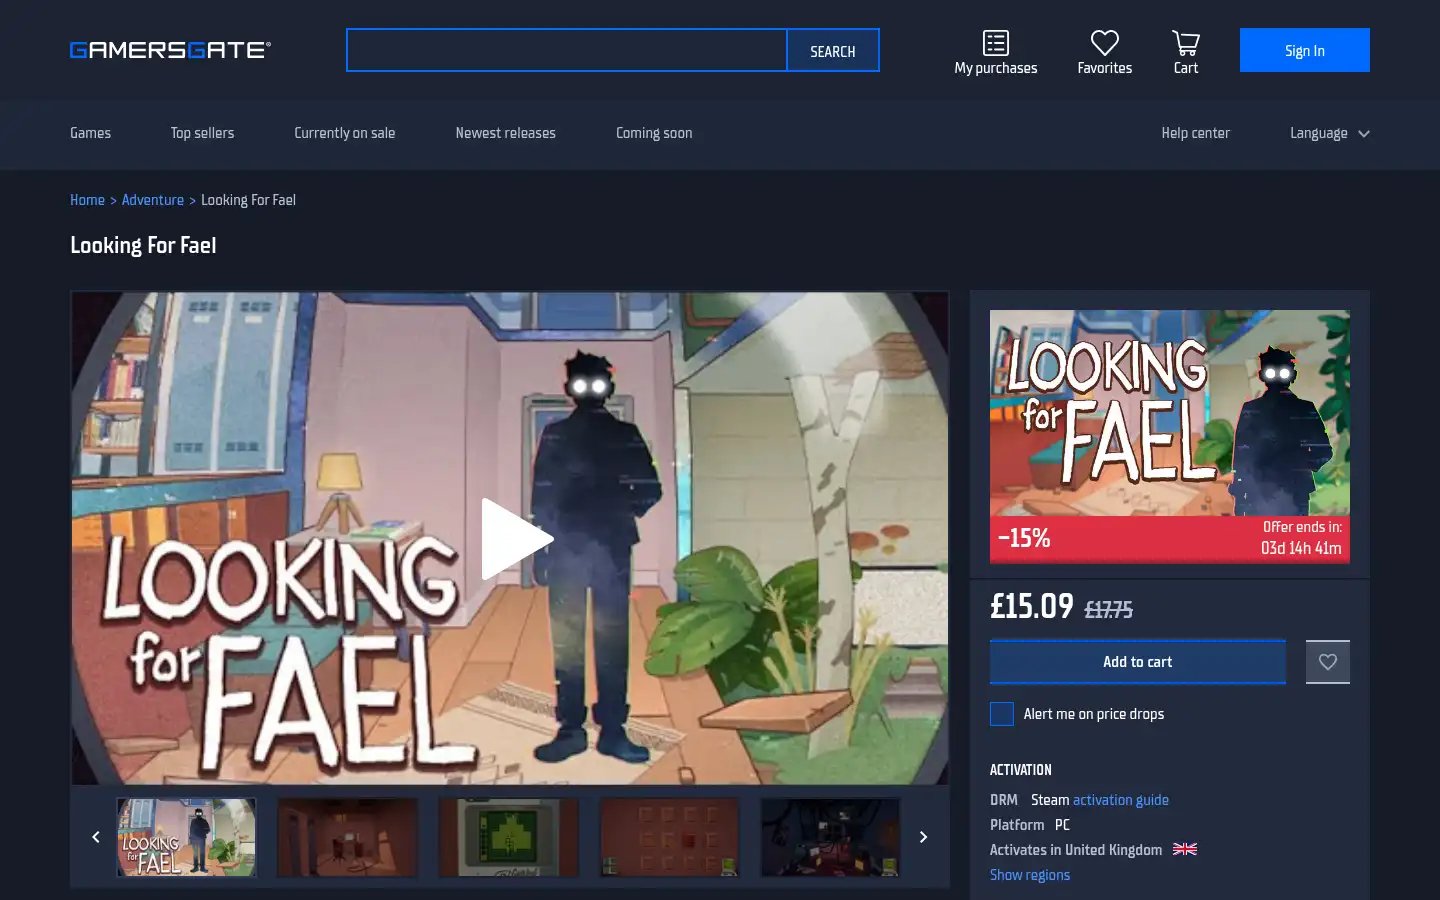
Task: Select the second screenshot thumbnail
Action: [x=348, y=837]
